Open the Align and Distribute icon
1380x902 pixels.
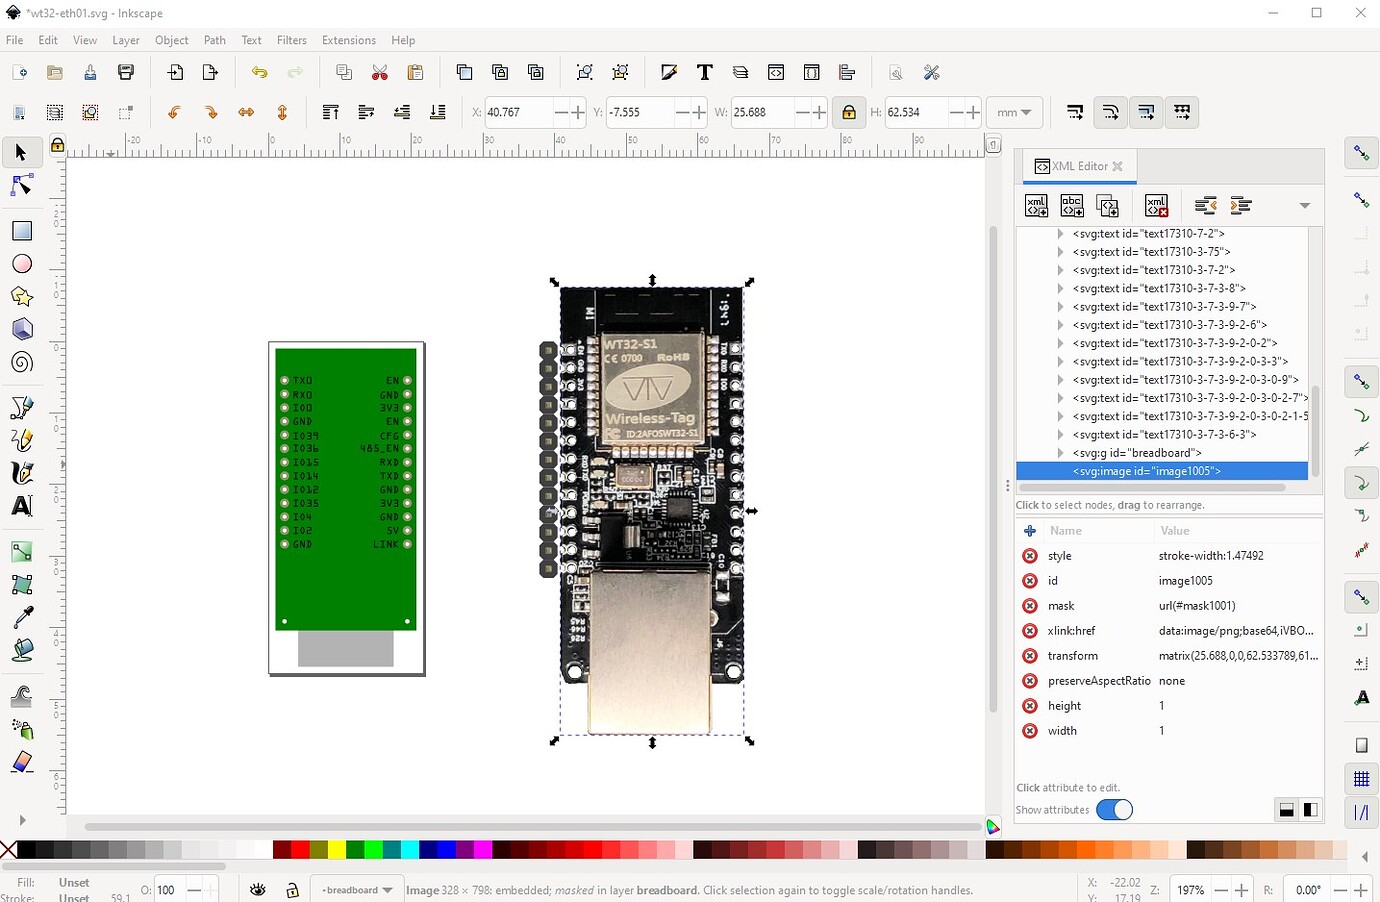tap(847, 72)
